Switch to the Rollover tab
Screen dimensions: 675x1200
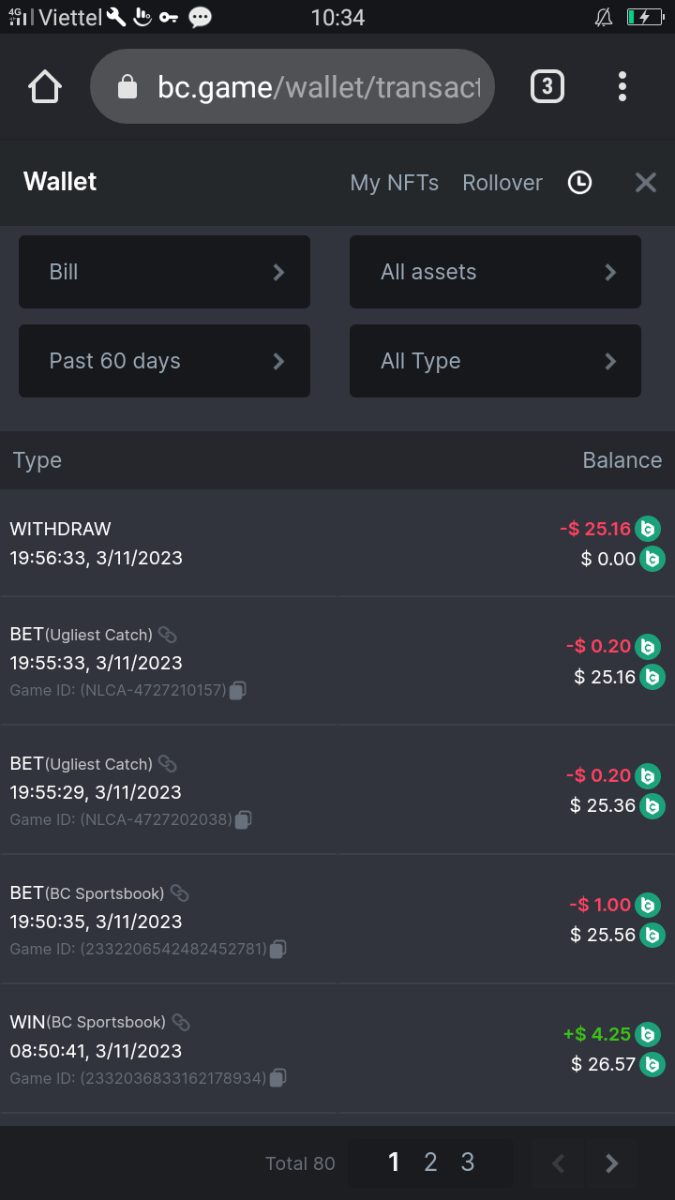[x=502, y=183]
